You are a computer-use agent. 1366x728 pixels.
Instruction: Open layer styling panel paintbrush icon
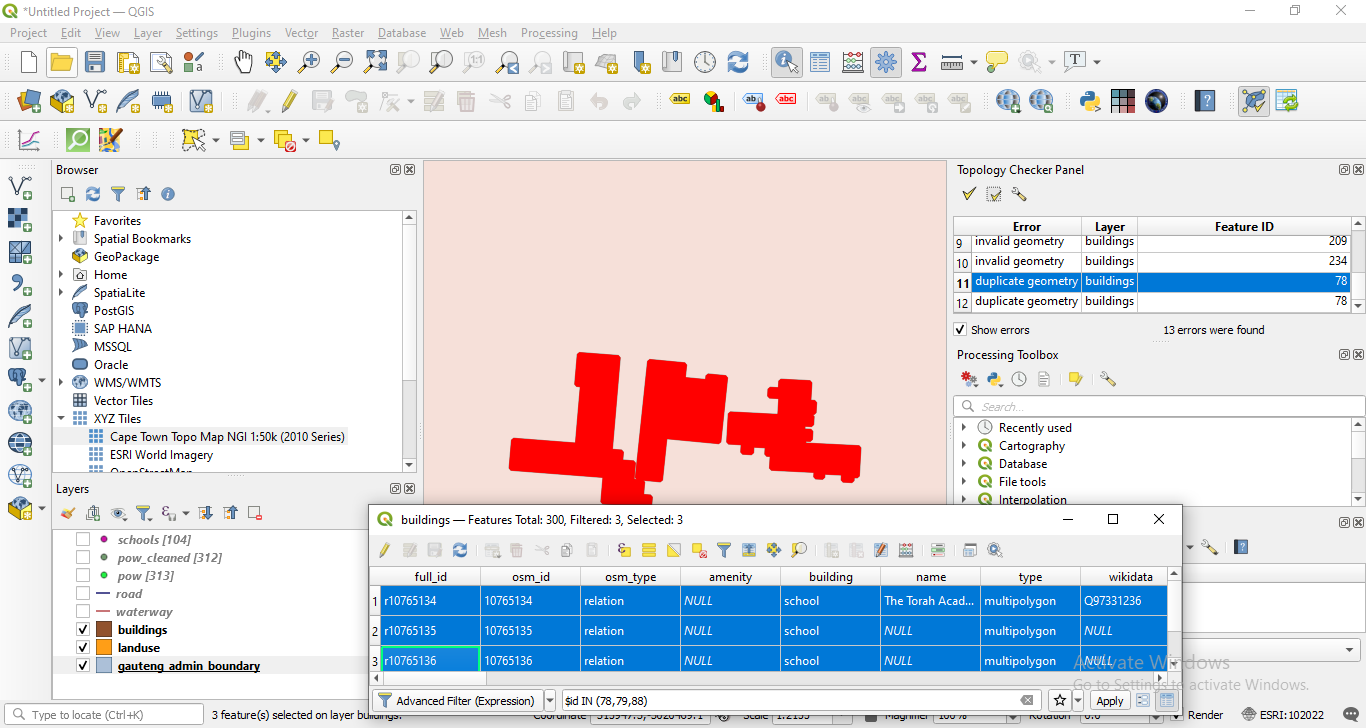click(68, 513)
